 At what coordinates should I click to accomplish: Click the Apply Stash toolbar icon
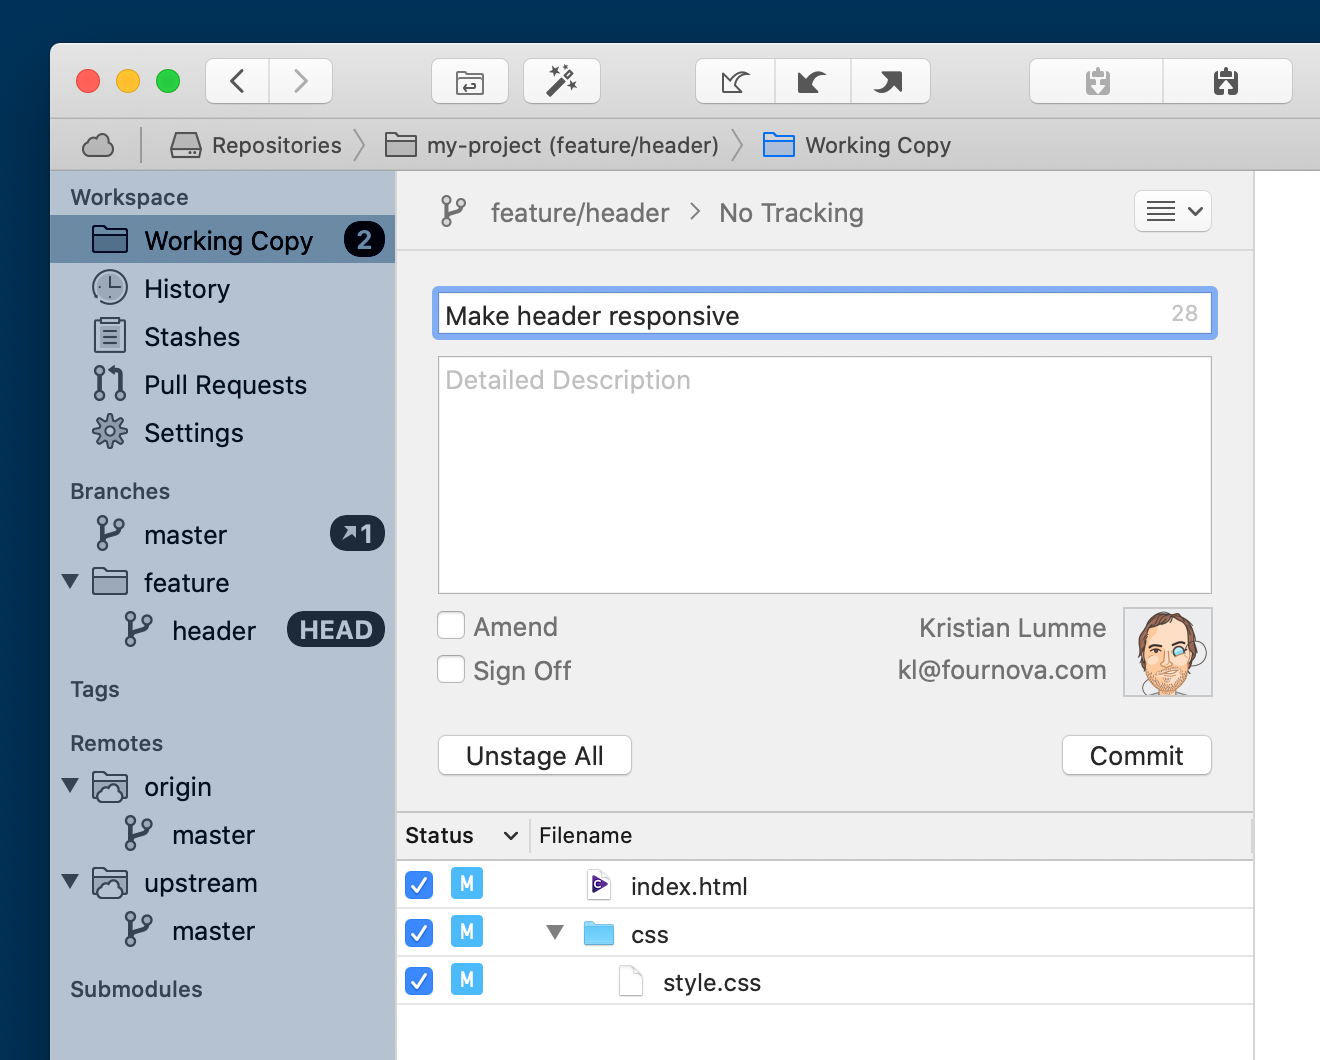1226,81
